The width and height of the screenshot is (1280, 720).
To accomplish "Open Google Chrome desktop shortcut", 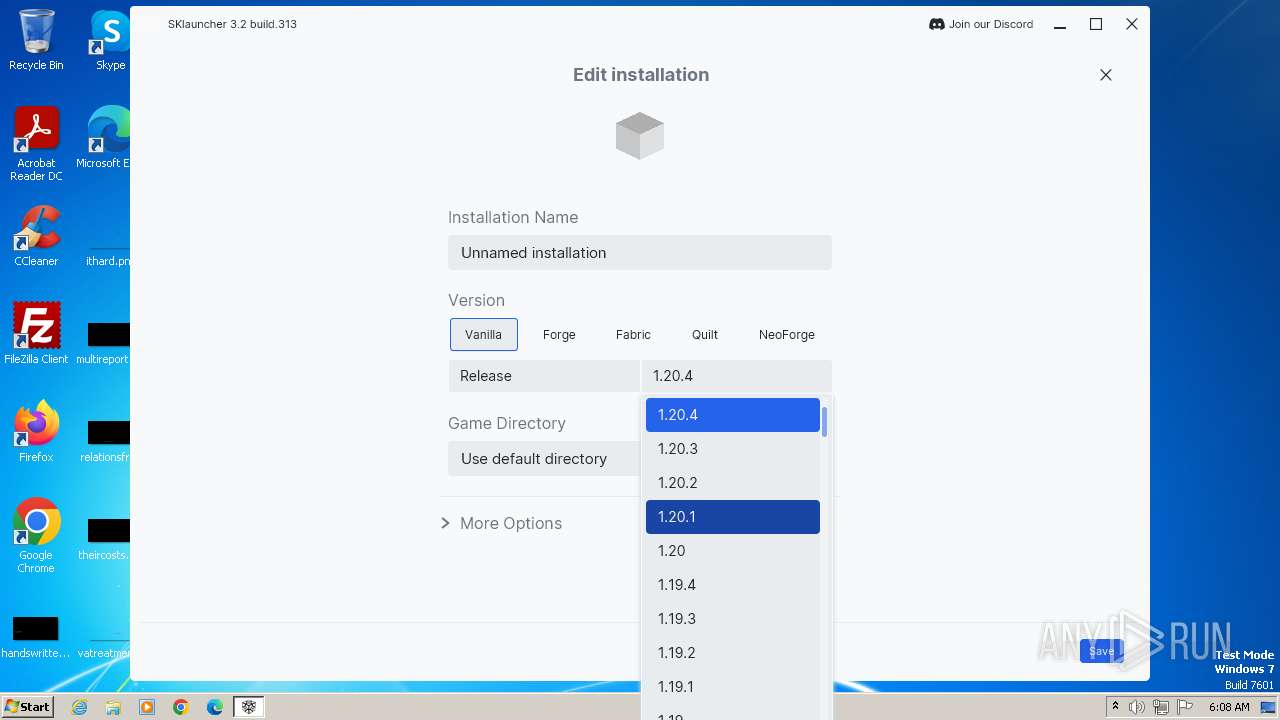I will coord(36,536).
